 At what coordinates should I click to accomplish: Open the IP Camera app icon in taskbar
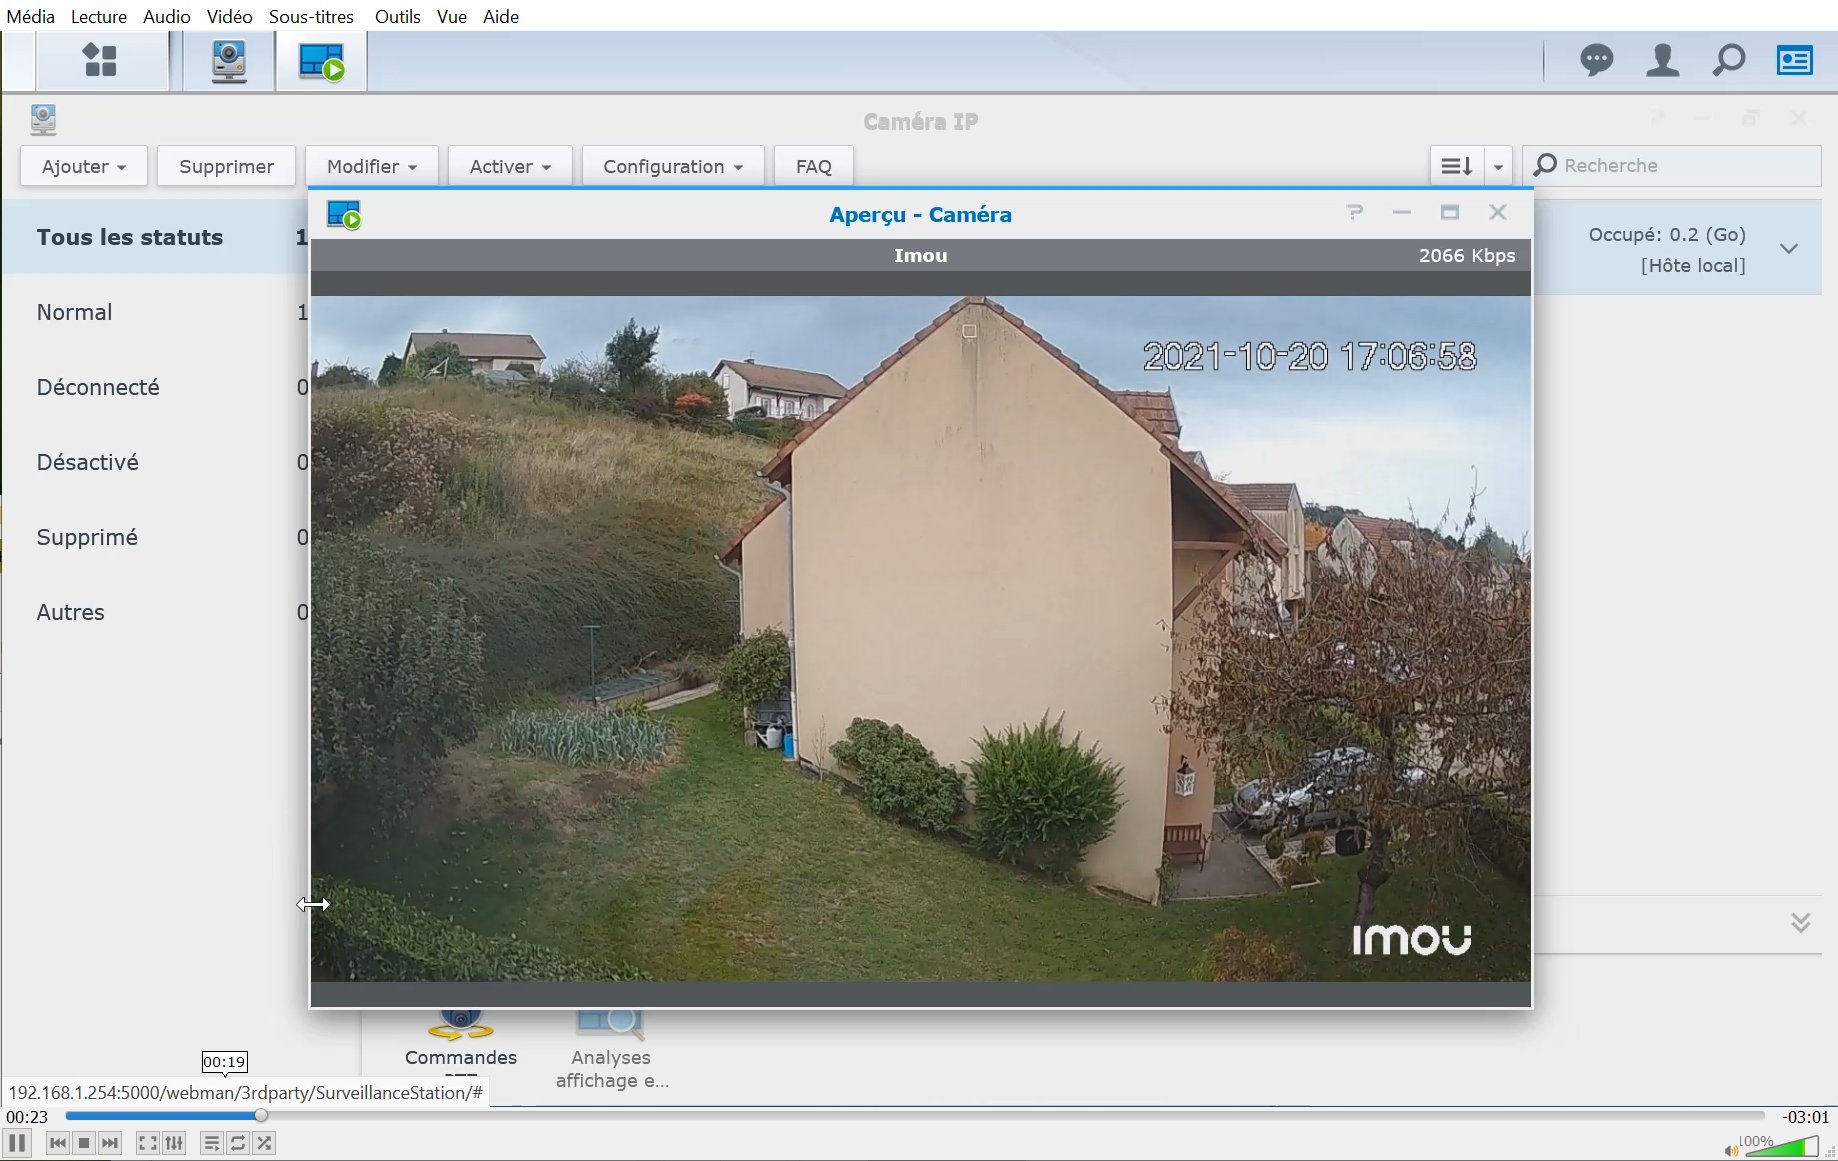tap(229, 61)
